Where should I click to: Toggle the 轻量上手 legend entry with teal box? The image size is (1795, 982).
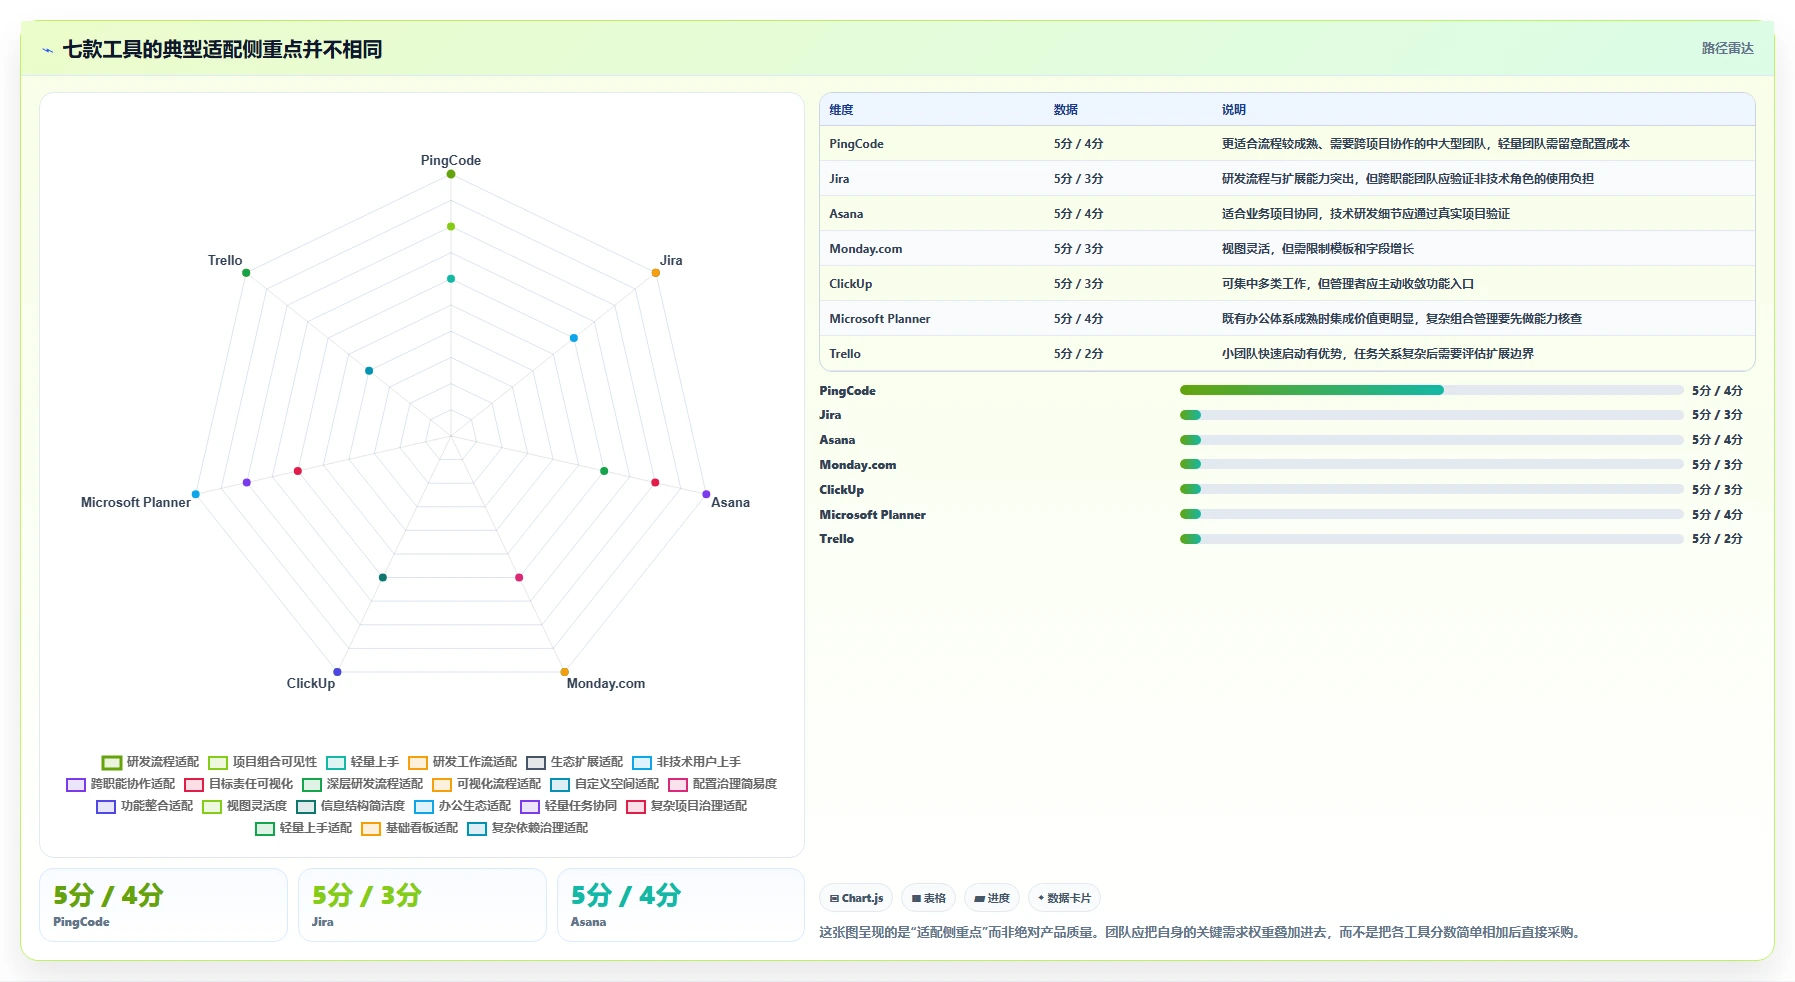(x=363, y=762)
